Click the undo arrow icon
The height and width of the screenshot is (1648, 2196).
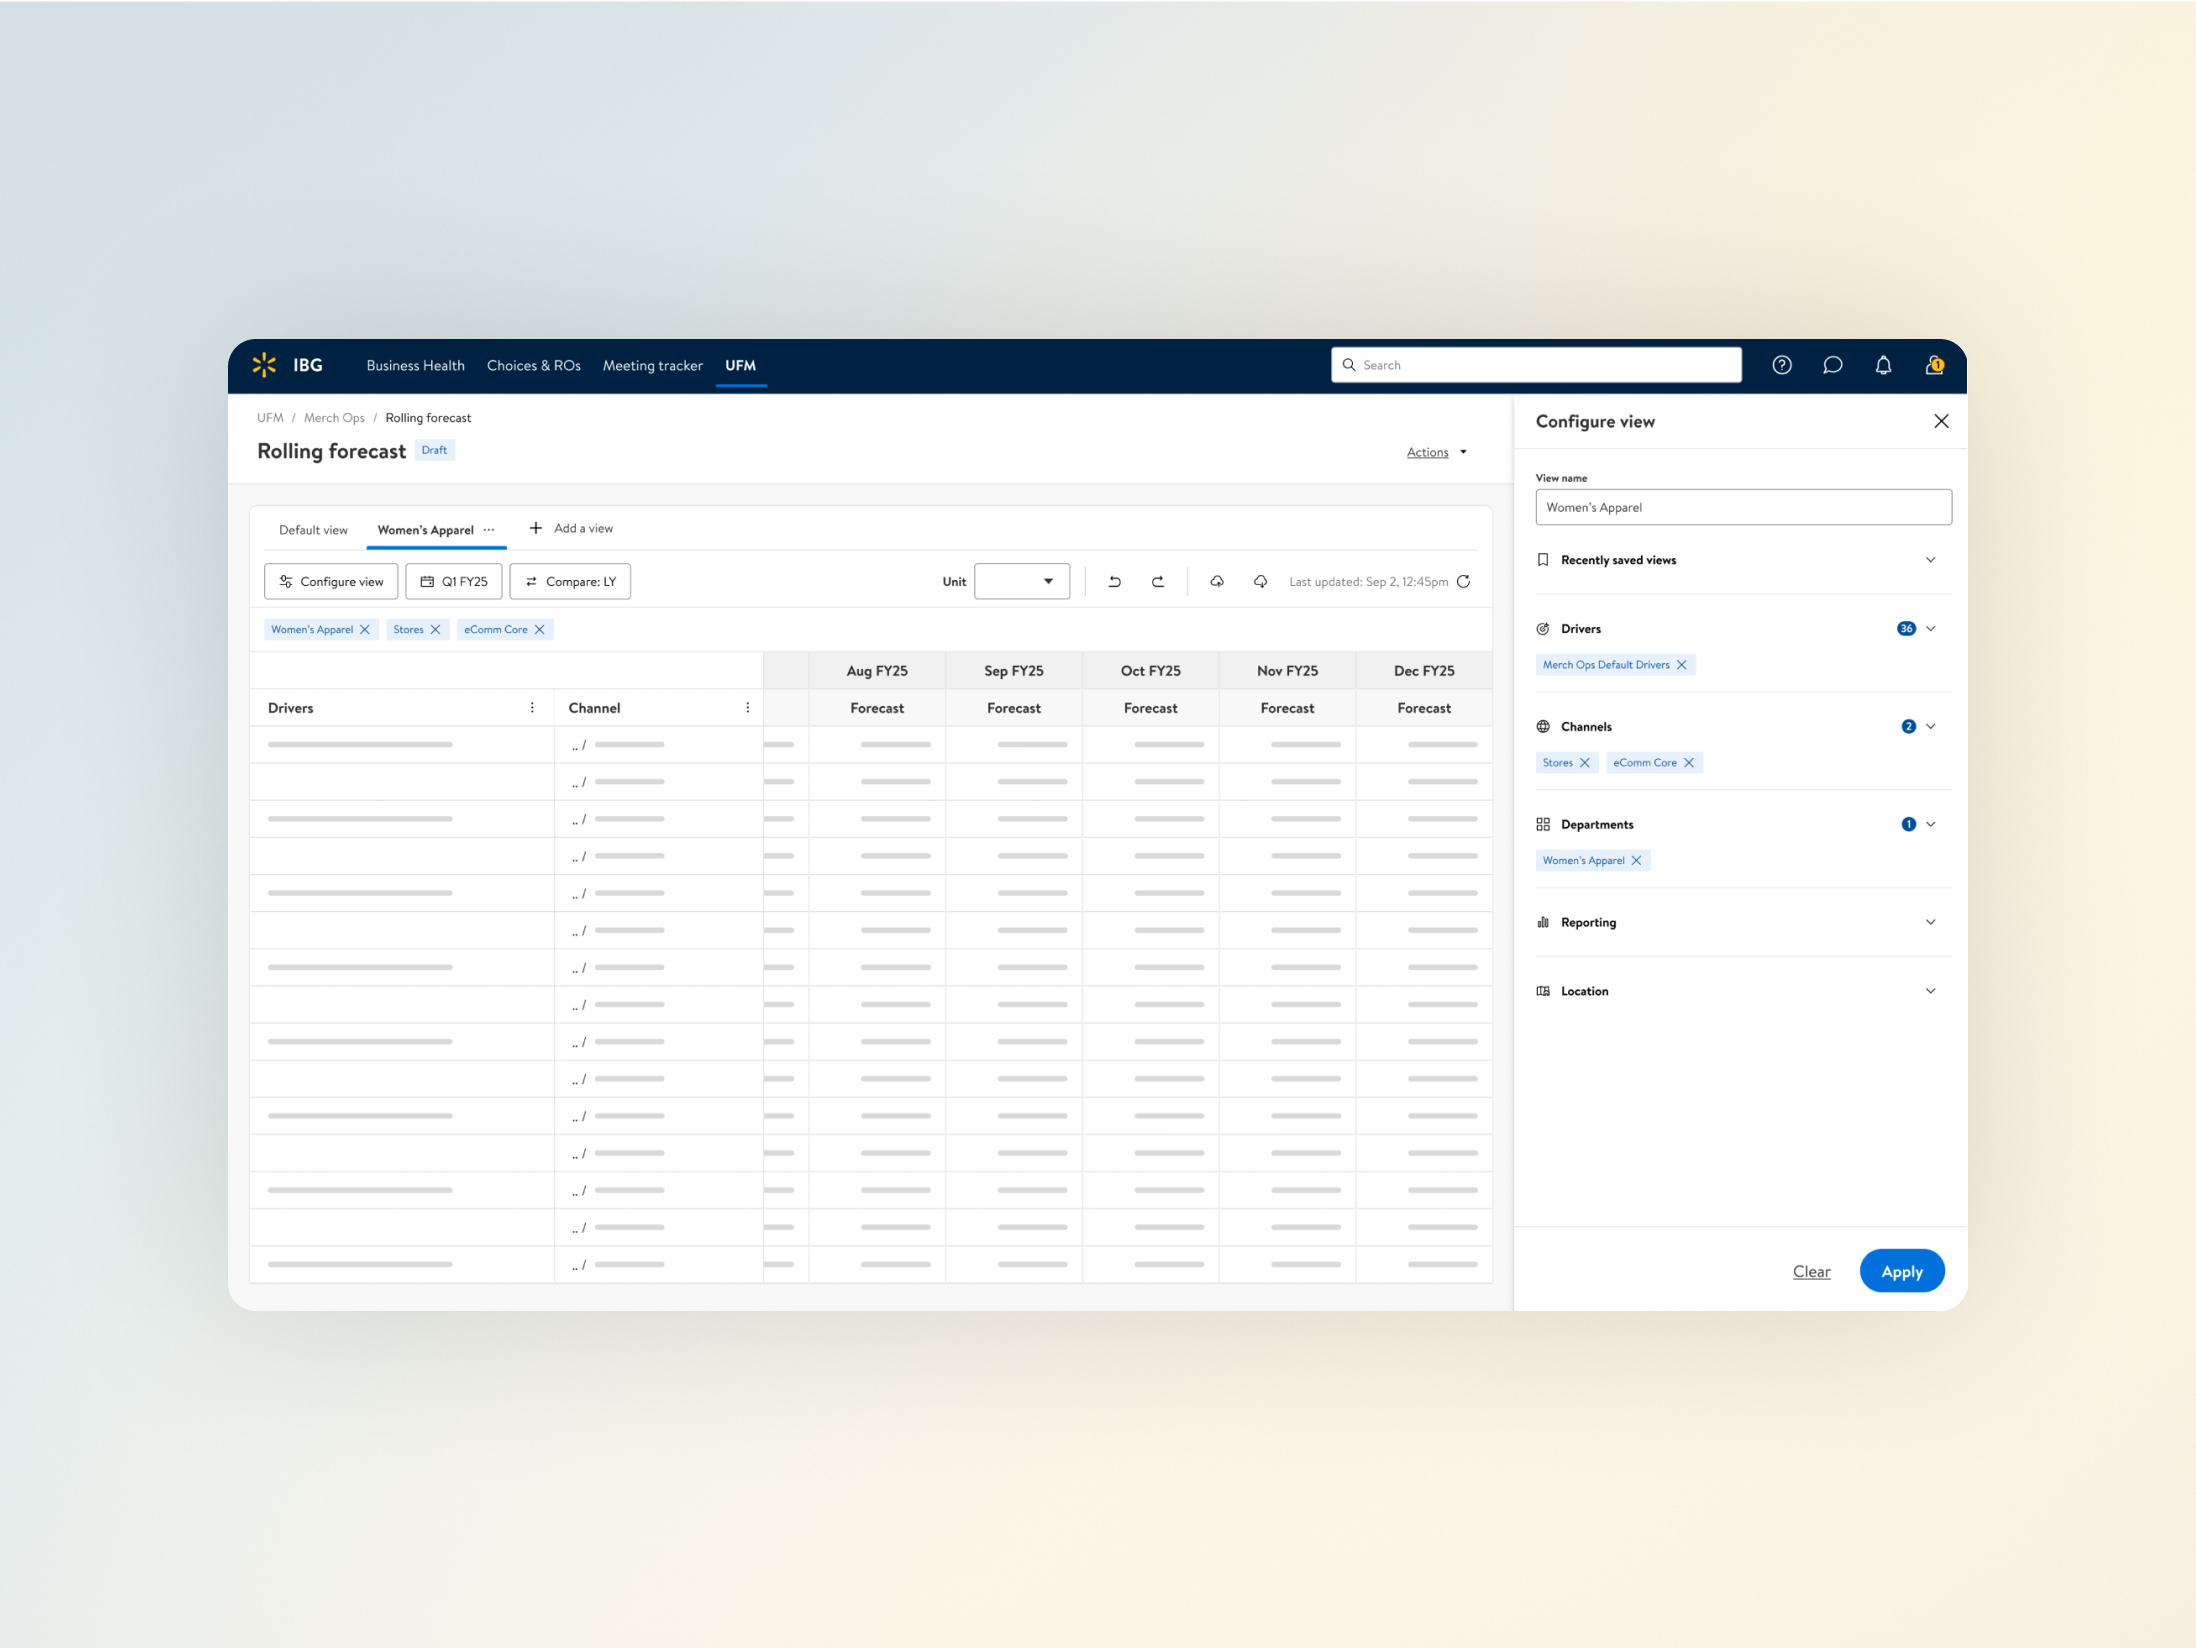(1114, 581)
